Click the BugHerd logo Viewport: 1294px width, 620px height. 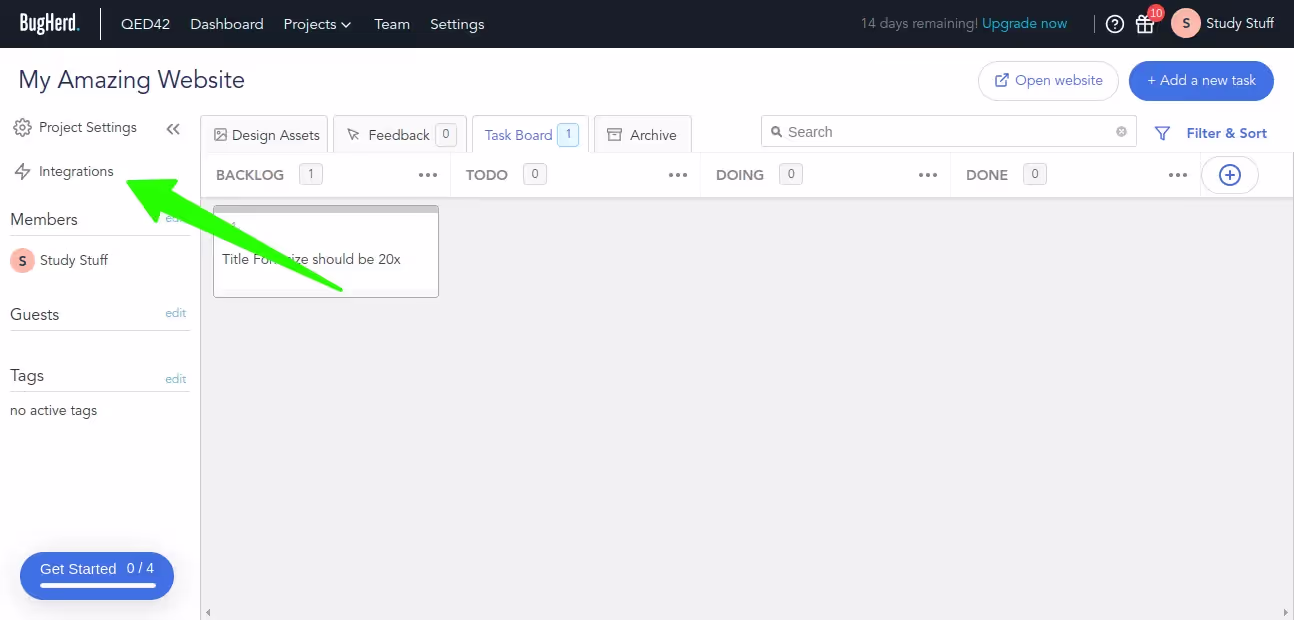(49, 24)
